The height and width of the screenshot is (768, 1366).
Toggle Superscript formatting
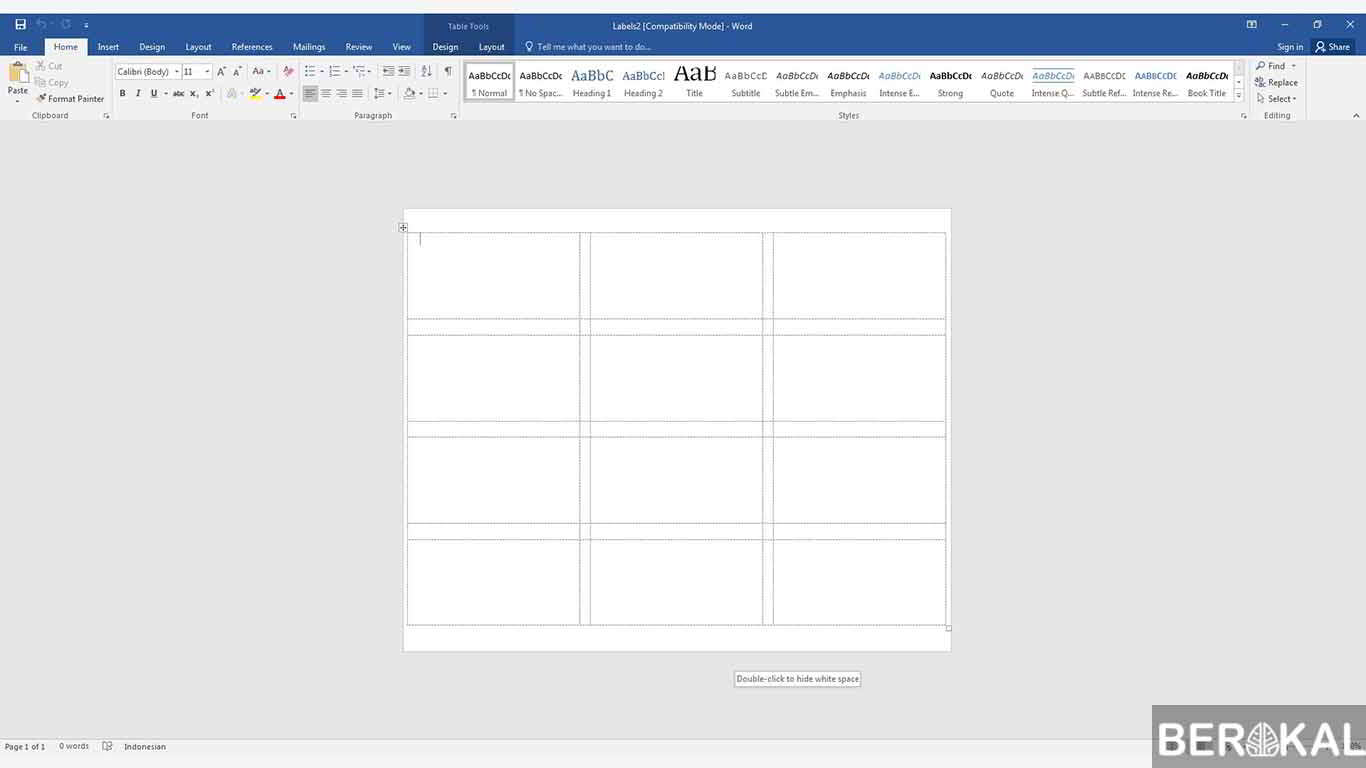pos(209,94)
